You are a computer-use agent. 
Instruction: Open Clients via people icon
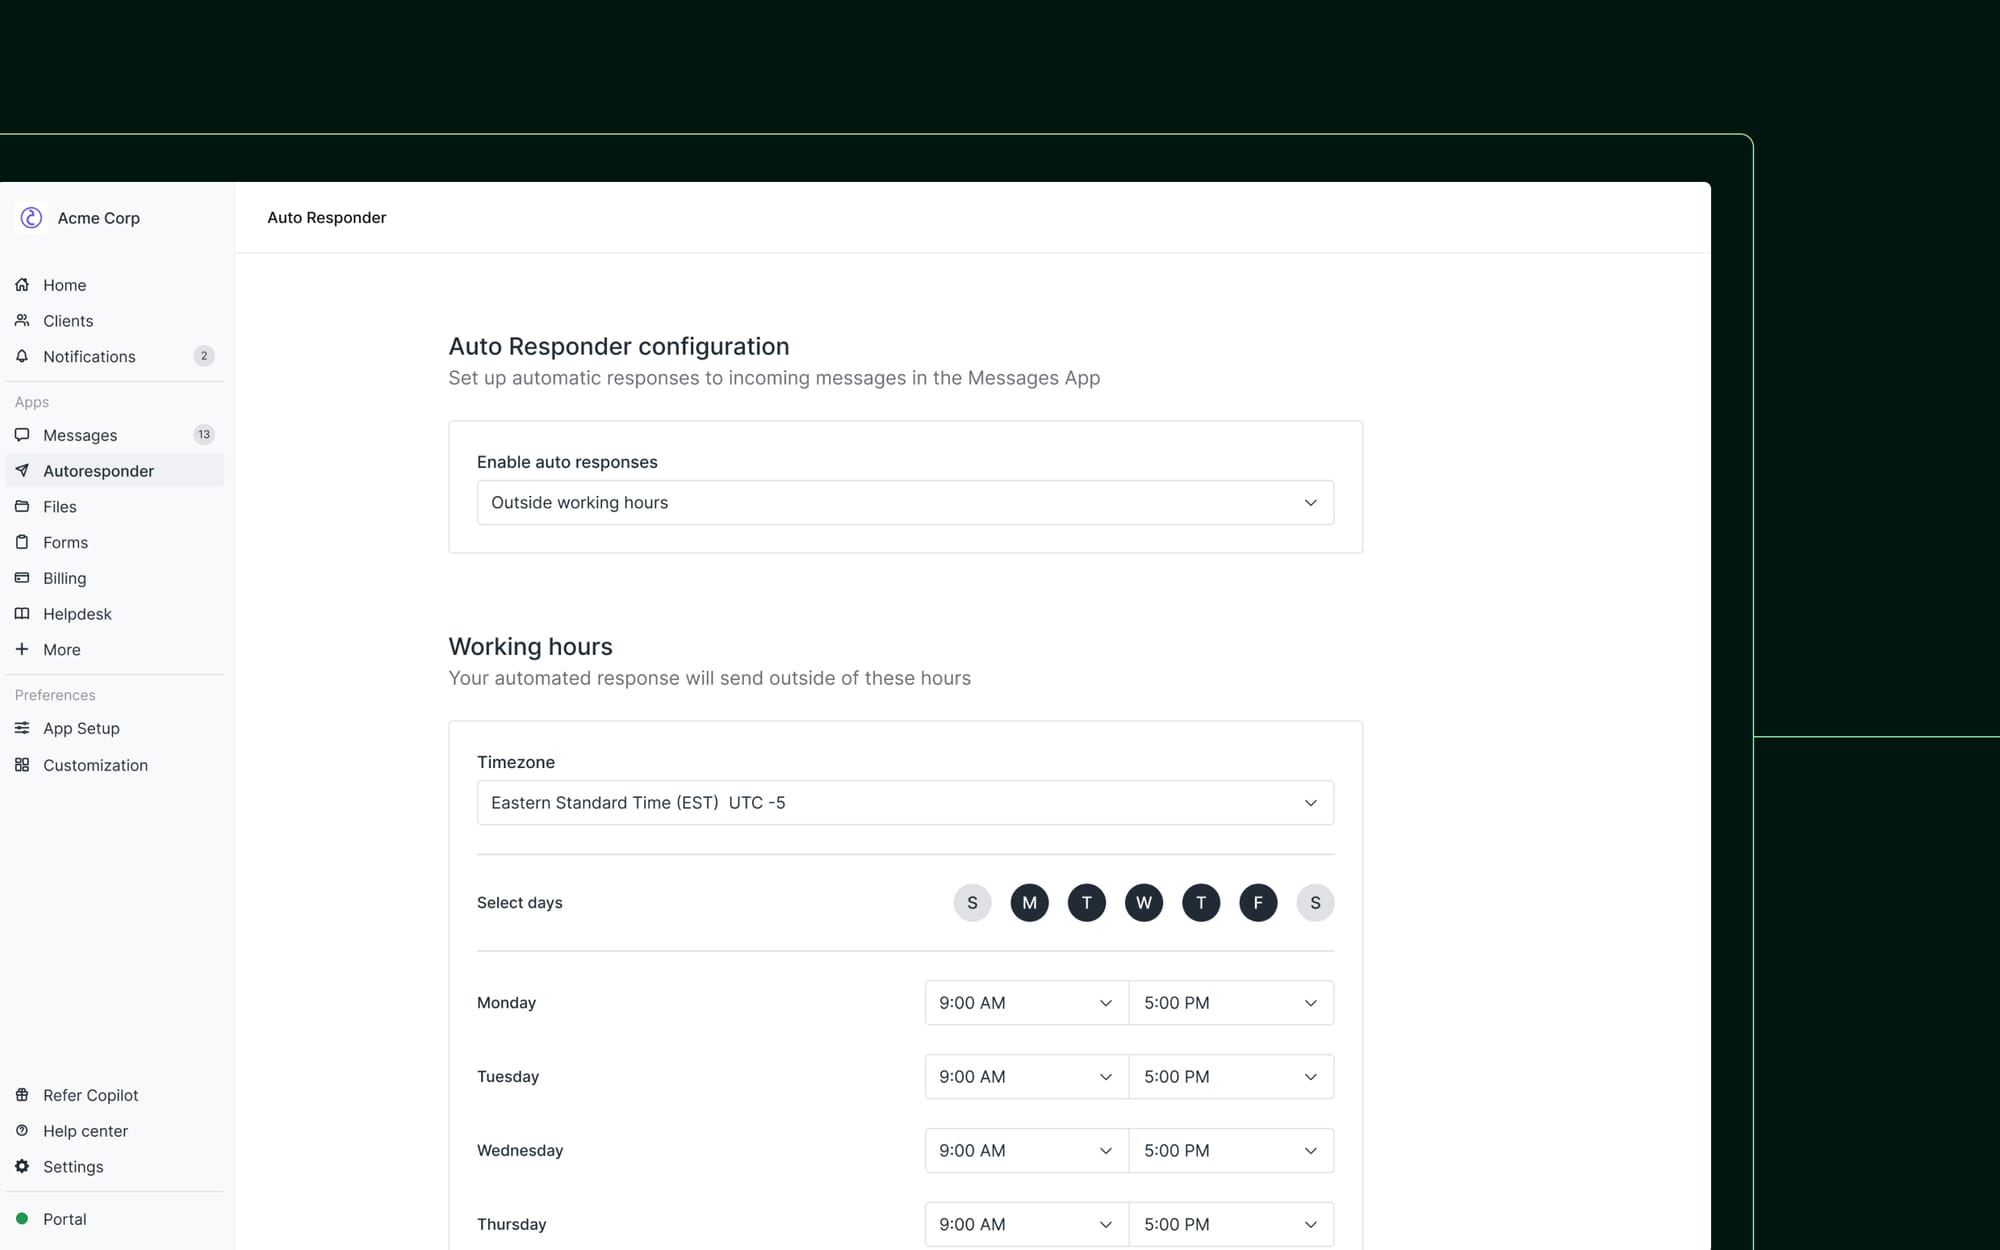(22, 321)
